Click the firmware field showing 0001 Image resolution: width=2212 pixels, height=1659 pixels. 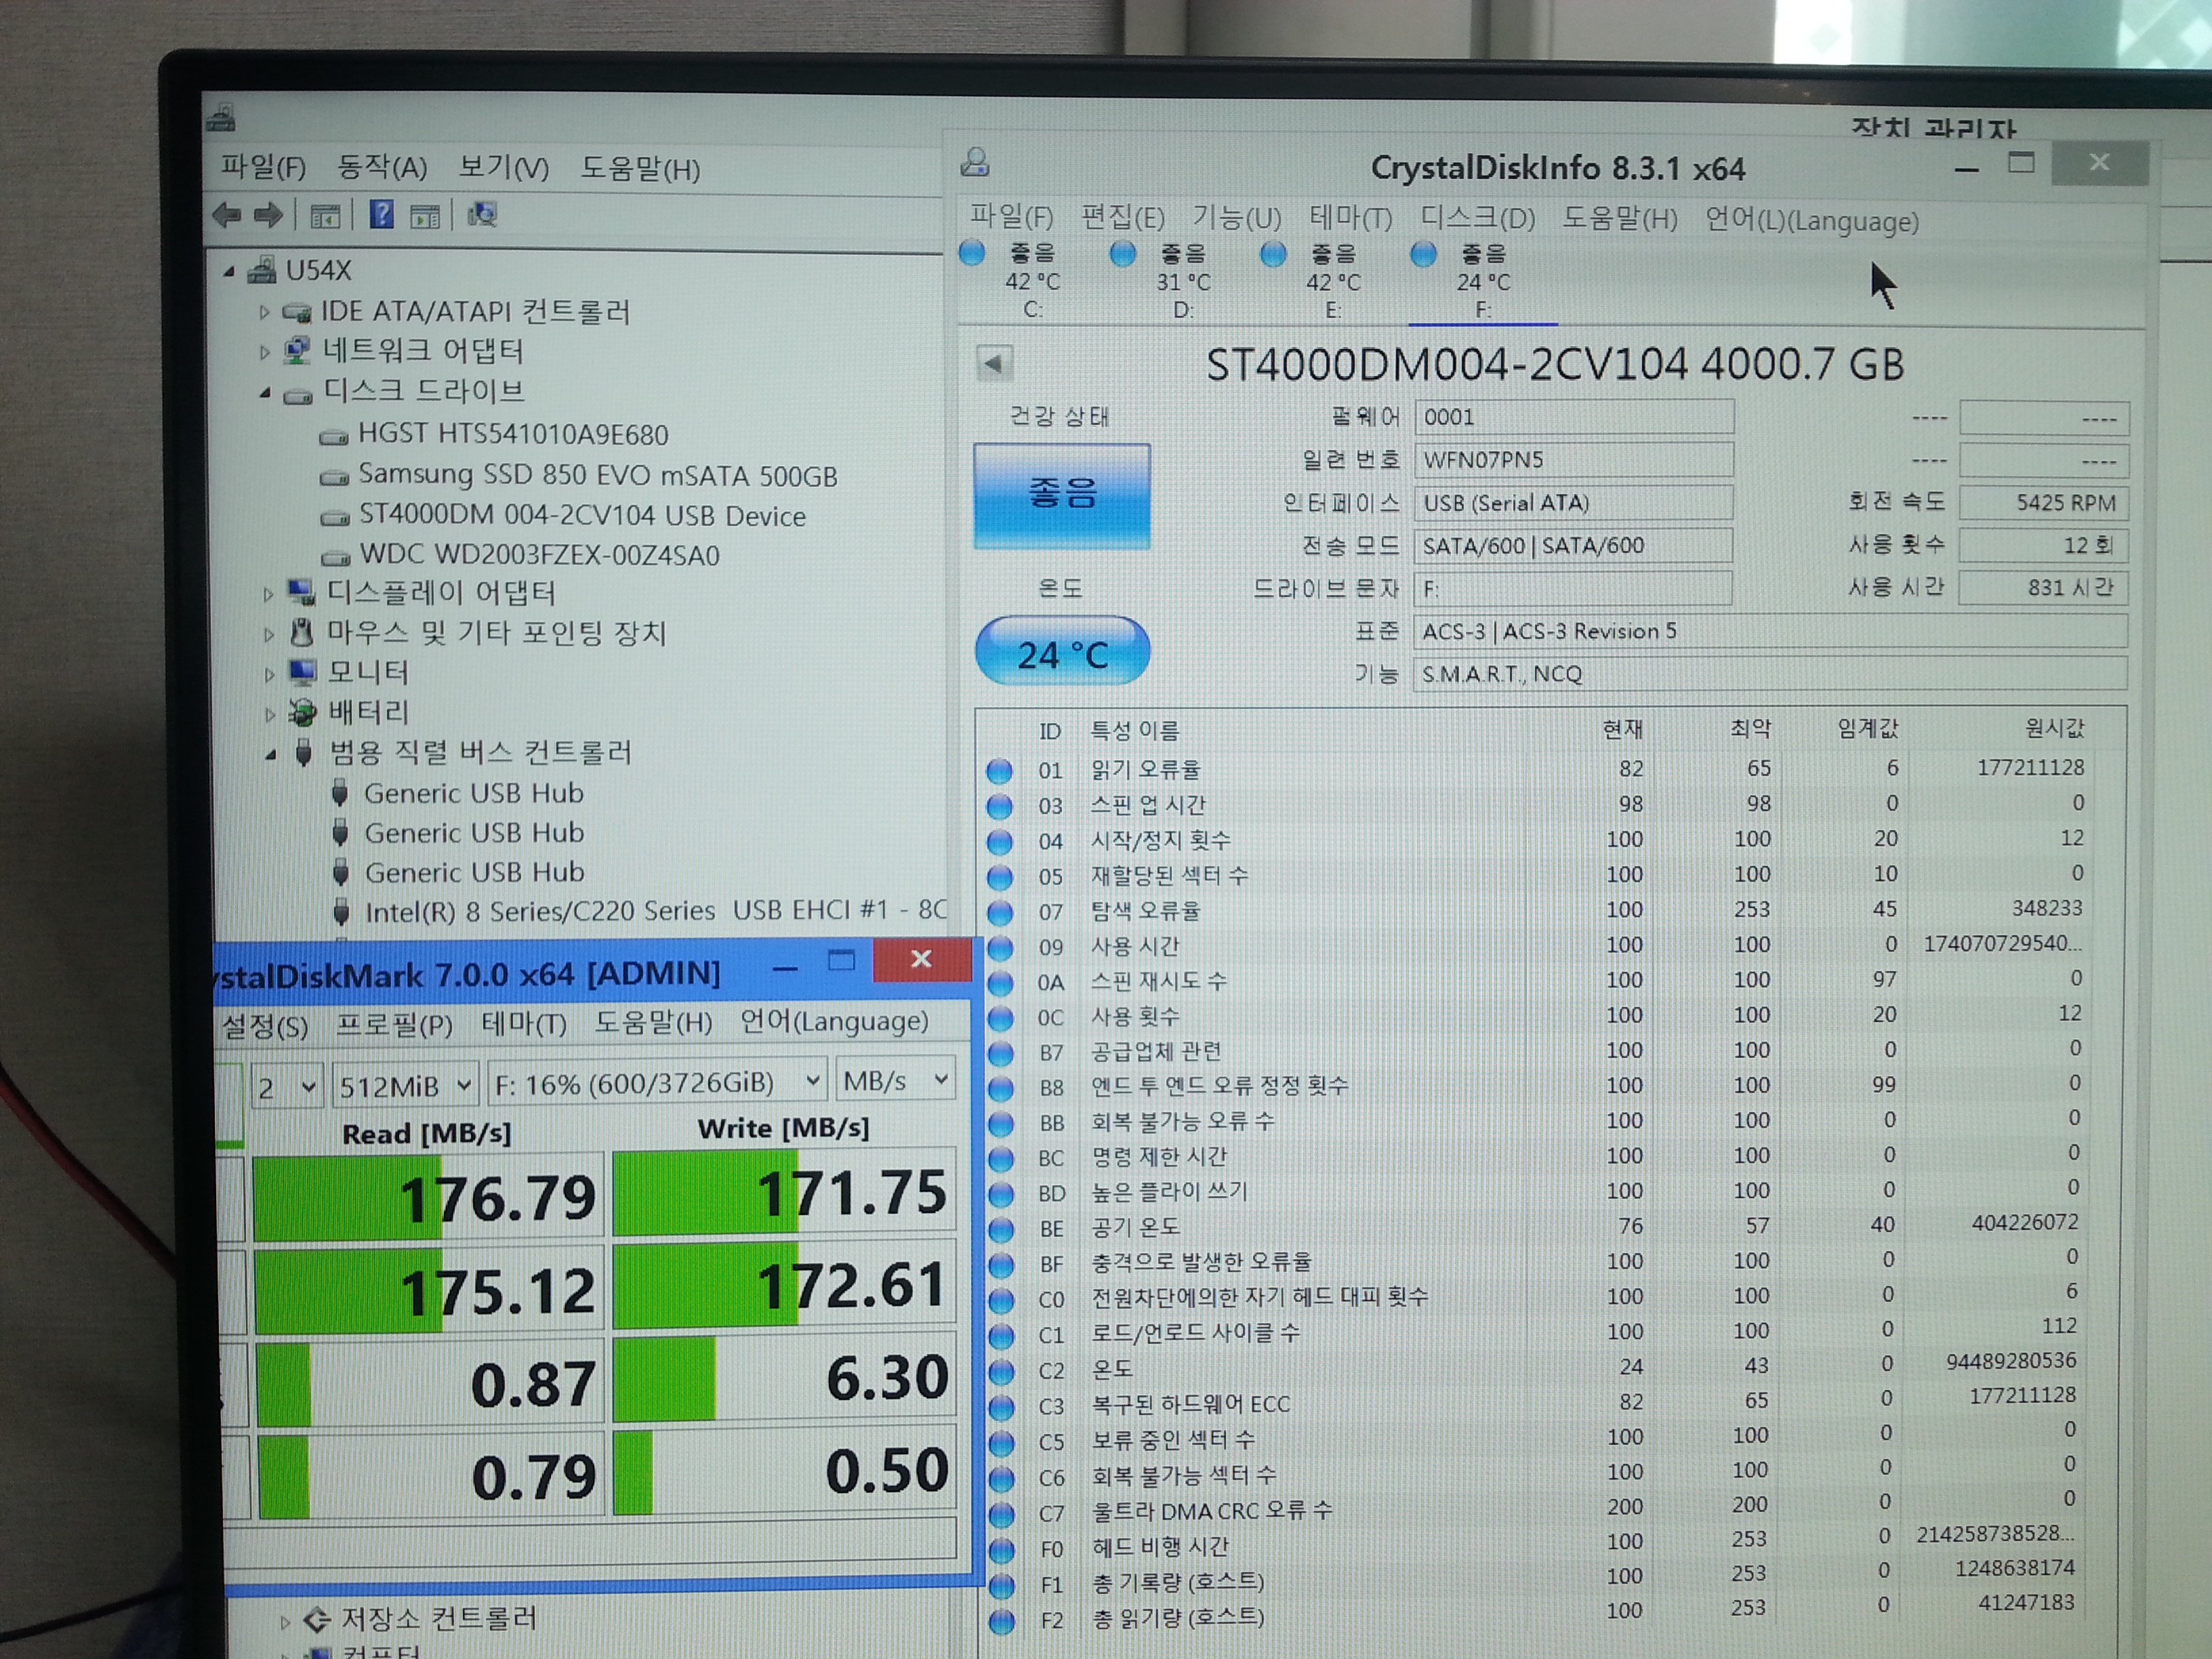(x=1574, y=417)
